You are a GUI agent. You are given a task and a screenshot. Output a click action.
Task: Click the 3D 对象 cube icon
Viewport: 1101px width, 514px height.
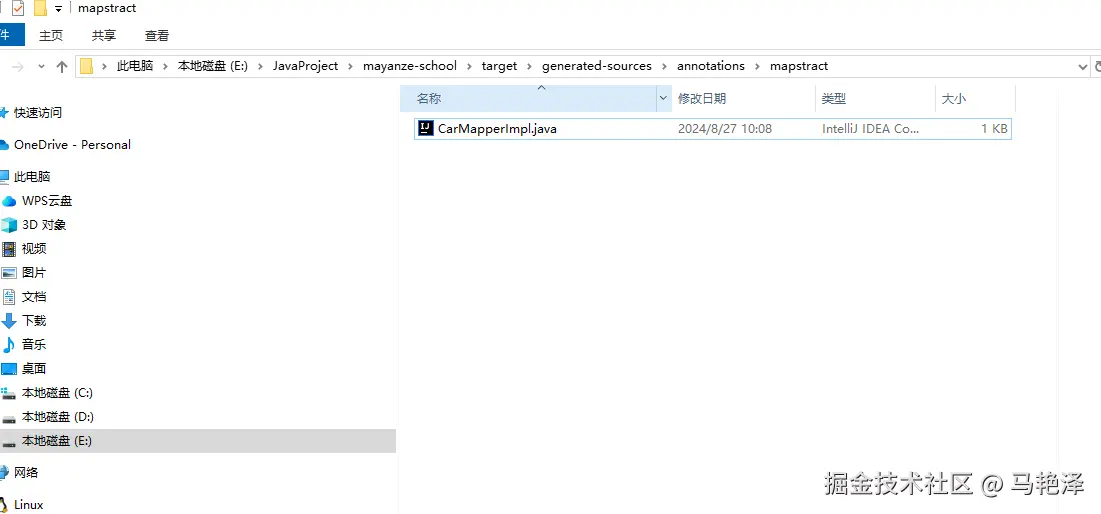tap(8, 225)
